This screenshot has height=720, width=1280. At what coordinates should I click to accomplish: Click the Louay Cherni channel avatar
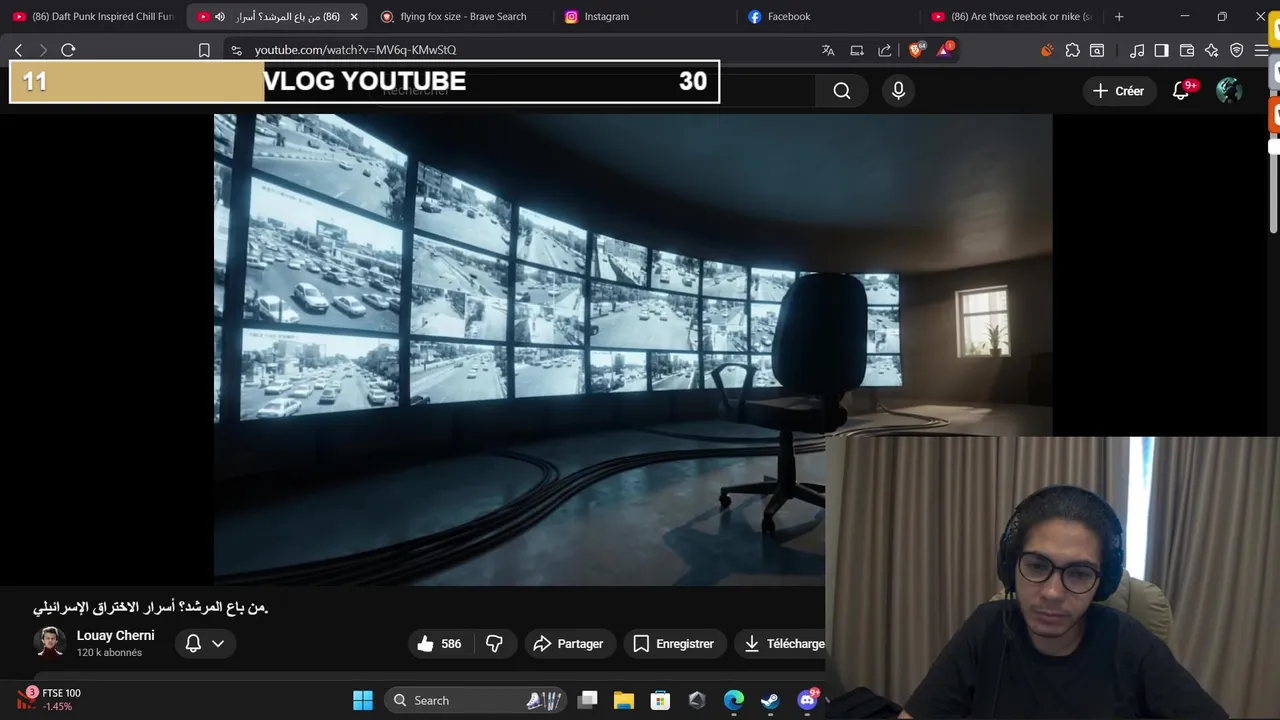click(50, 643)
